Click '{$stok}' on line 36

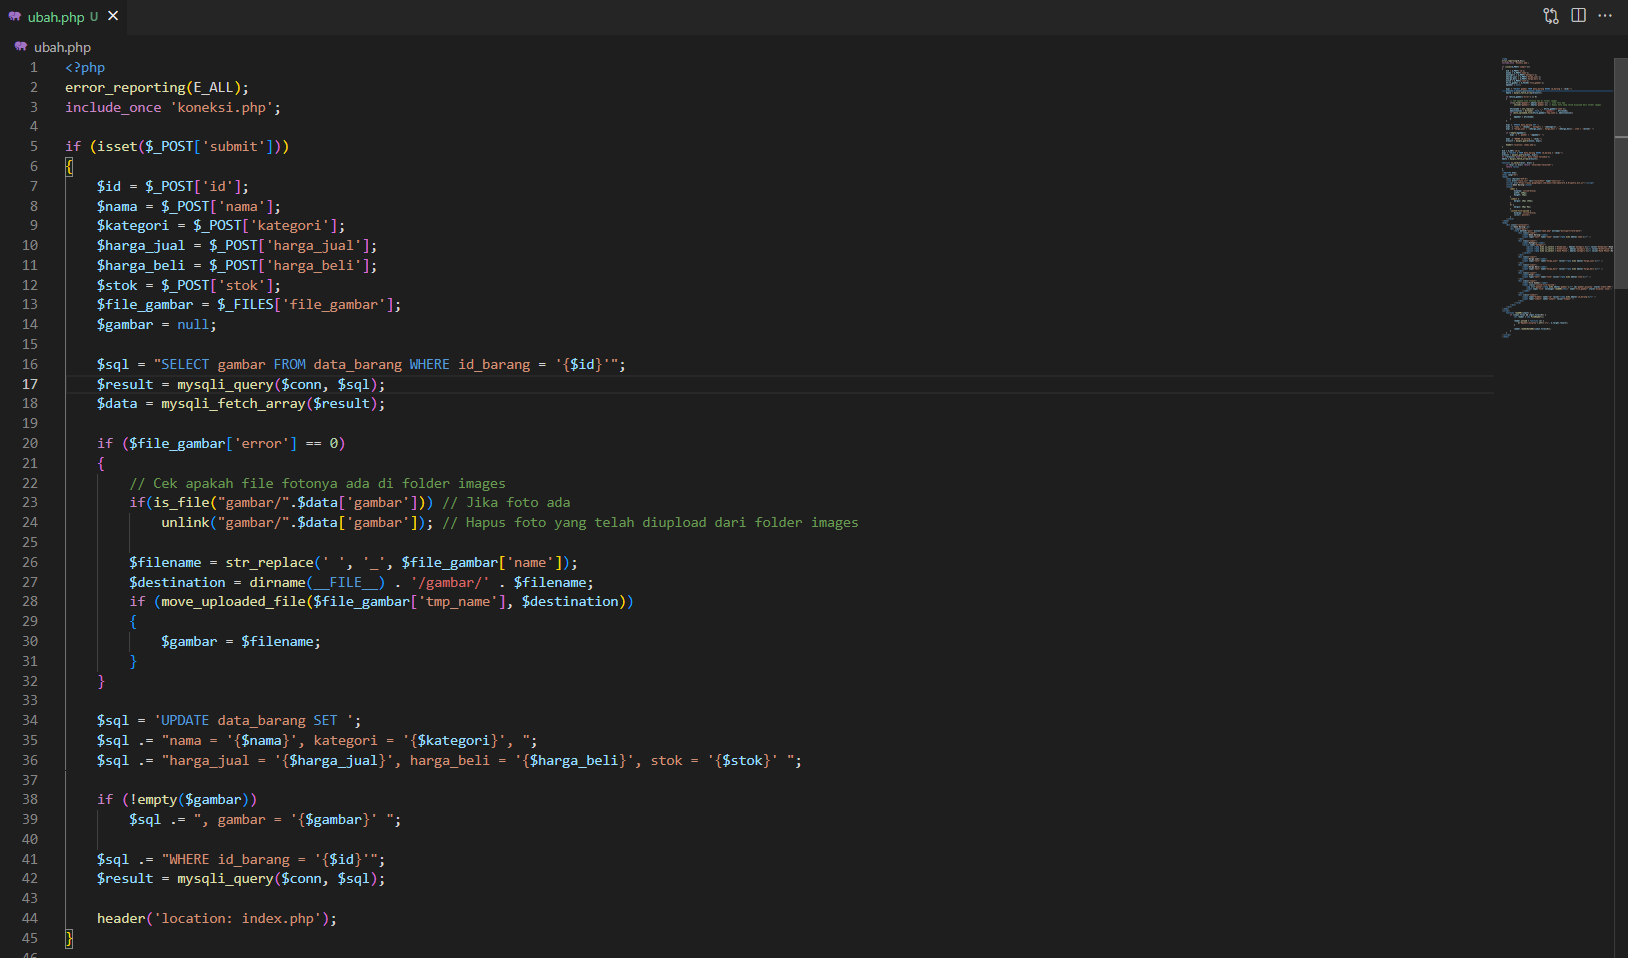tap(743, 761)
